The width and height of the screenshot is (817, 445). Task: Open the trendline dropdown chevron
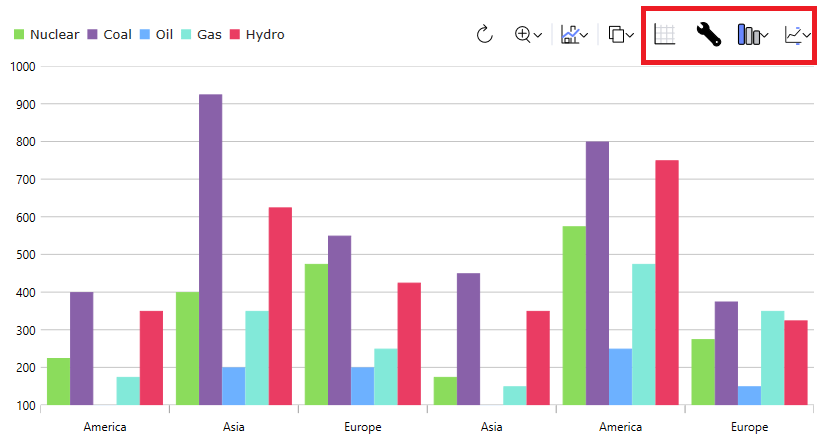point(806,36)
